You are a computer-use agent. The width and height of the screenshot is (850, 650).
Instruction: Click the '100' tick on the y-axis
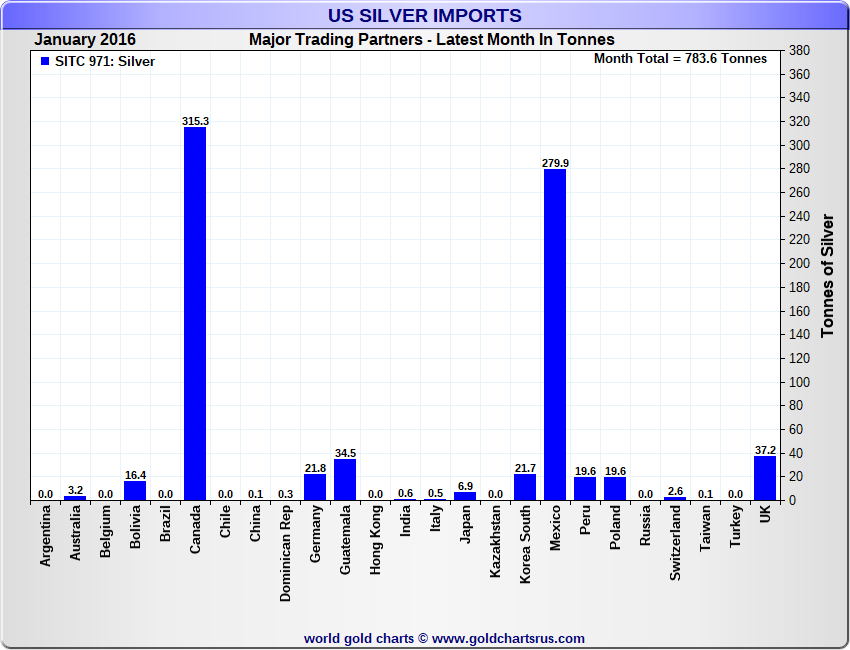click(x=799, y=382)
